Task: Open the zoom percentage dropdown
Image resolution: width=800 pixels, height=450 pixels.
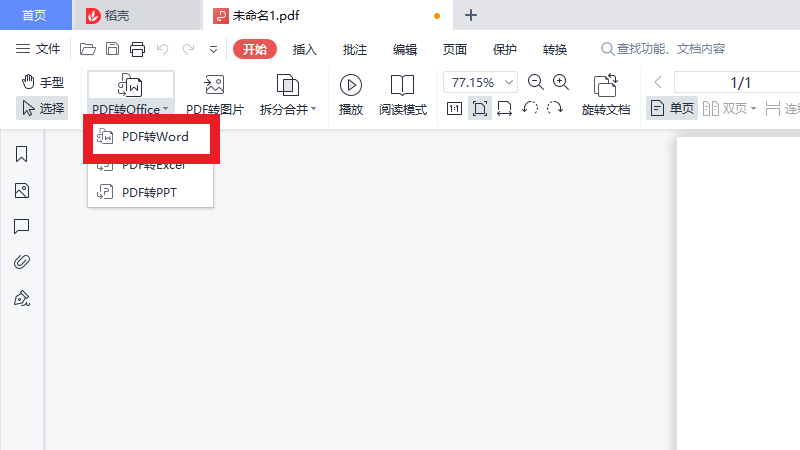Action: [x=511, y=83]
